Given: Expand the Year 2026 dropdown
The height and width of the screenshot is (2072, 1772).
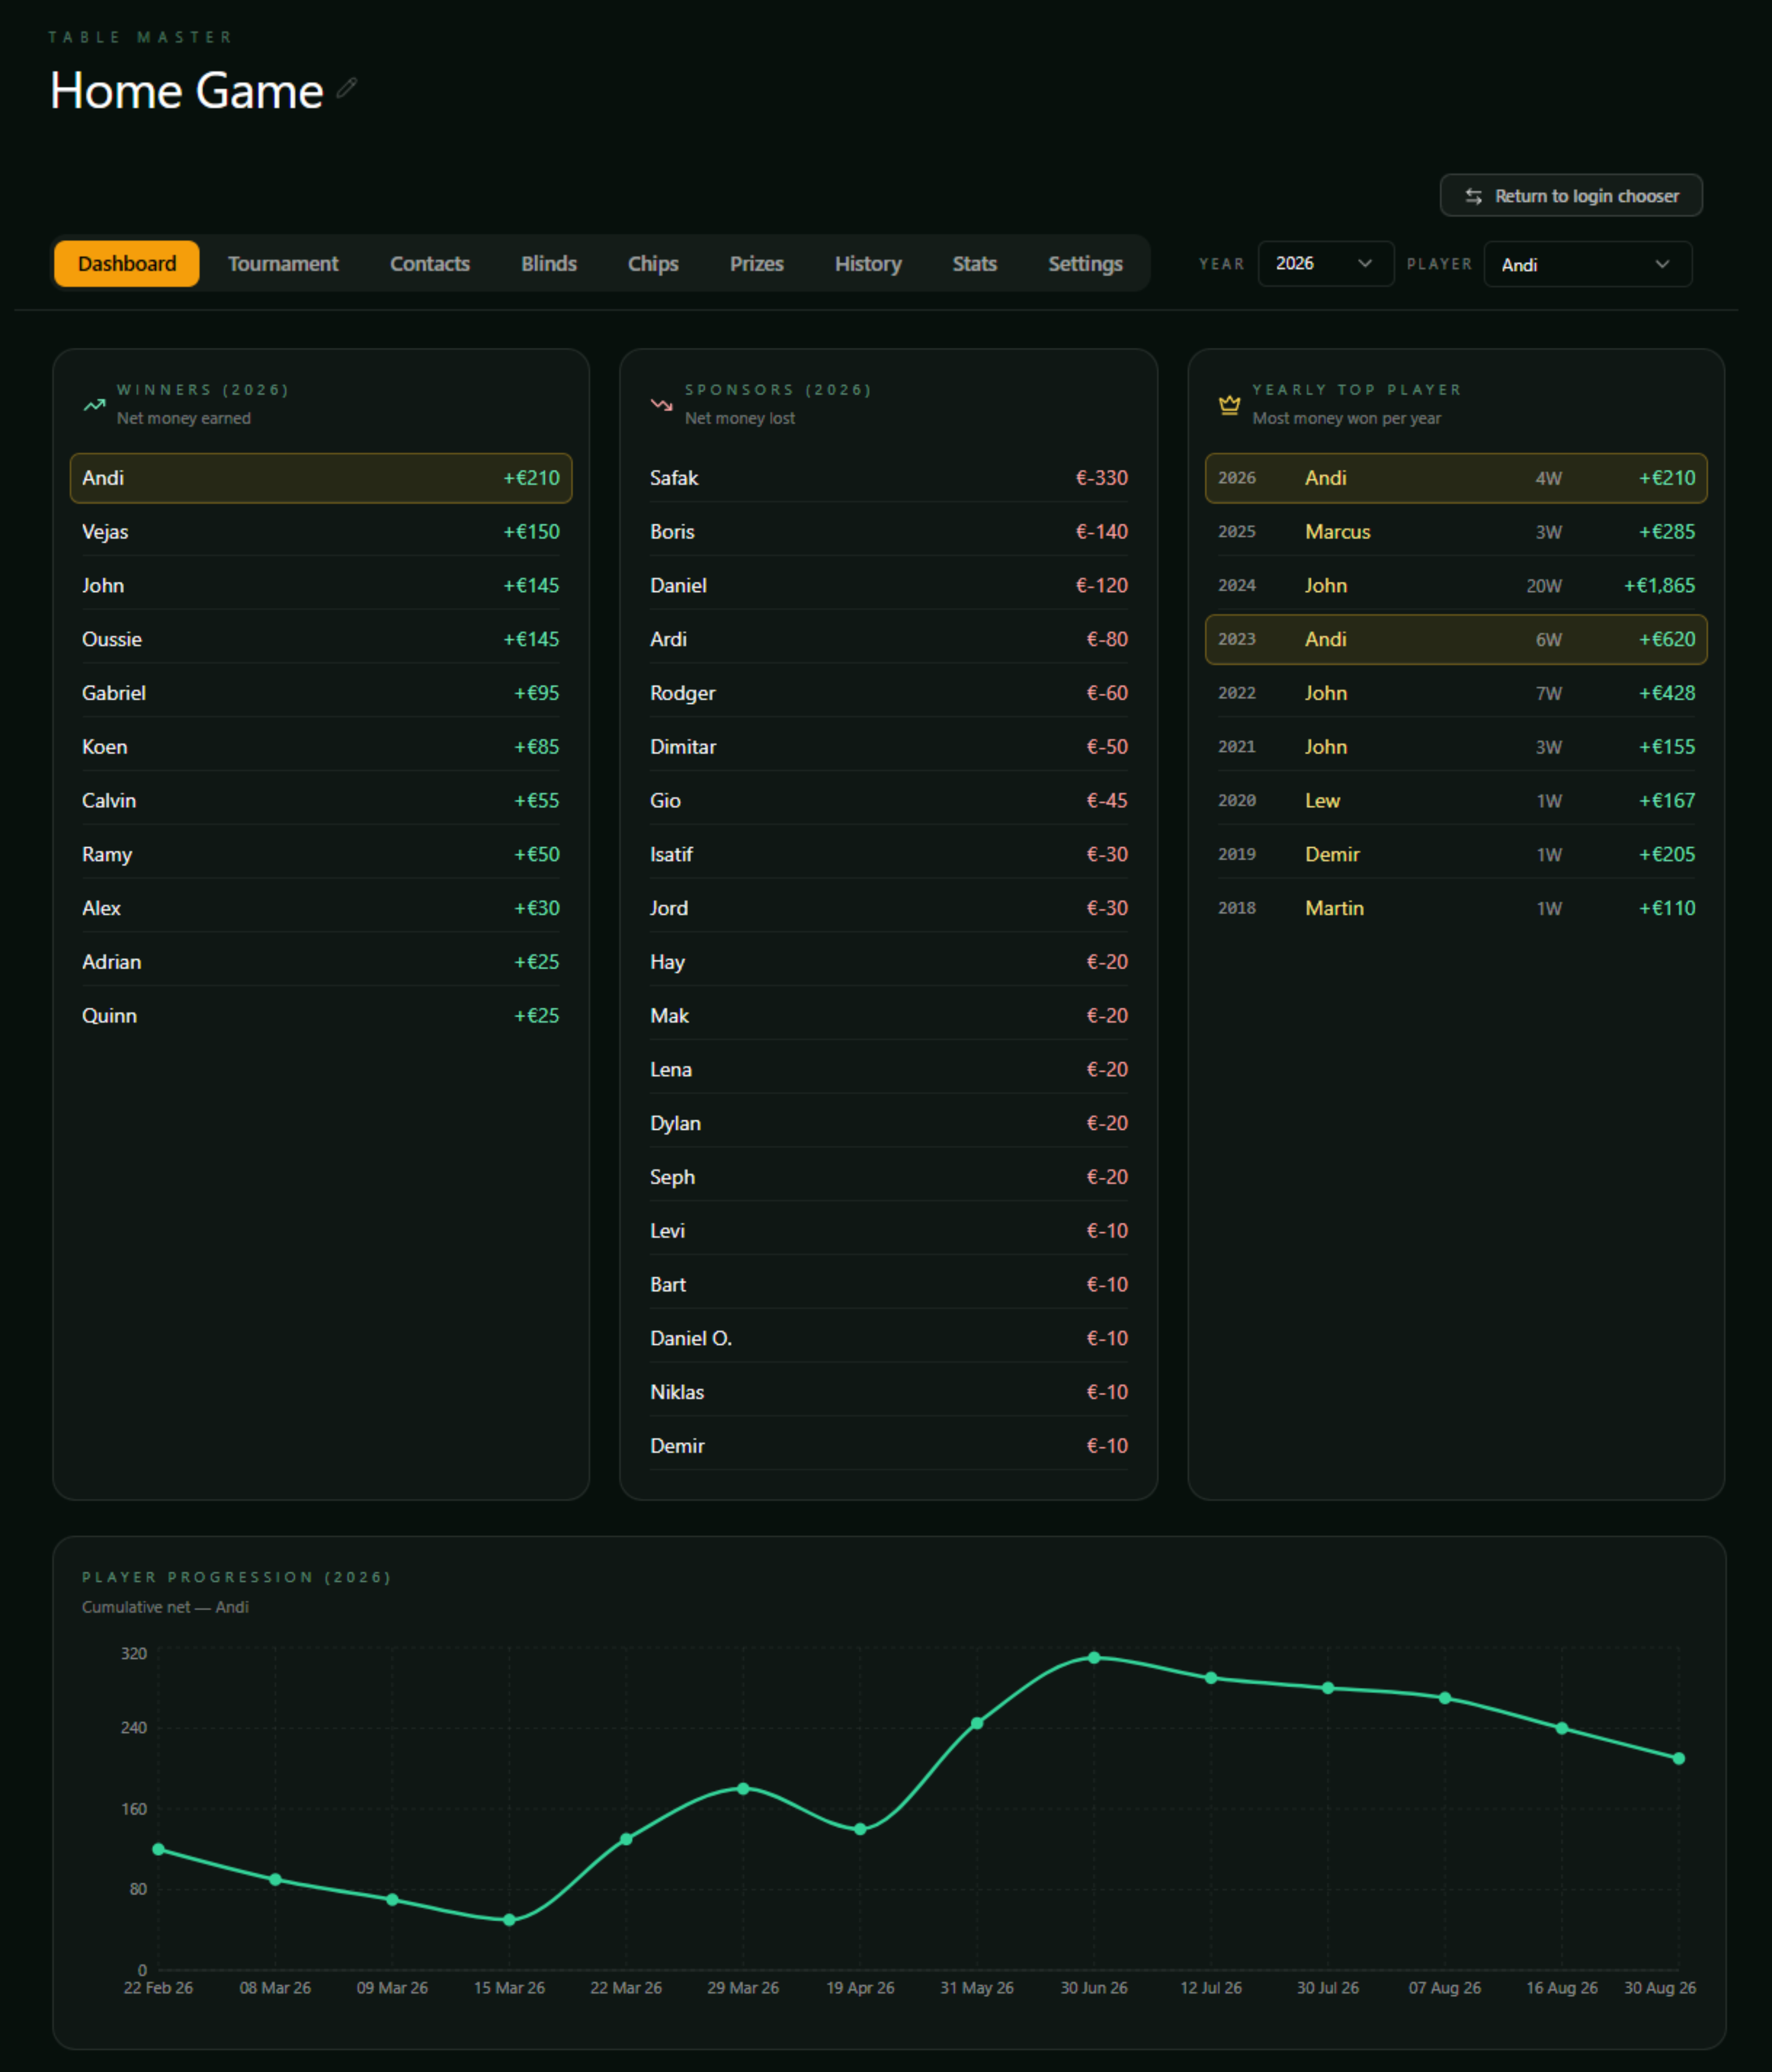Looking at the screenshot, I should tap(1325, 264).
